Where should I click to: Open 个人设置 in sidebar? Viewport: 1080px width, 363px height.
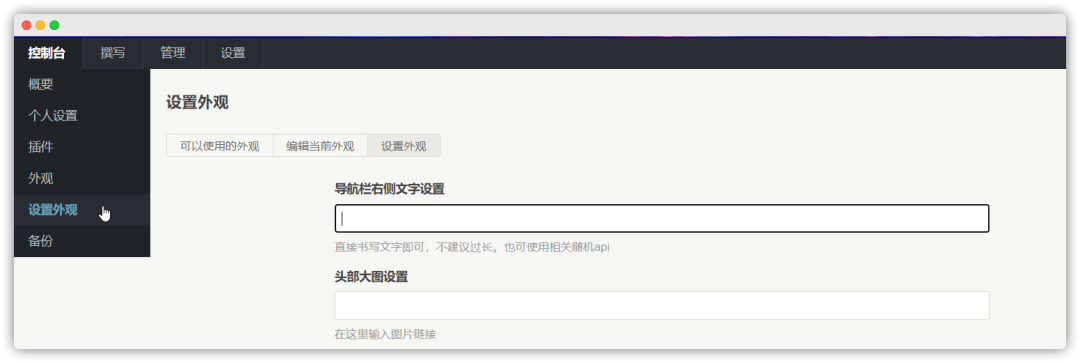tap(81, 116)
